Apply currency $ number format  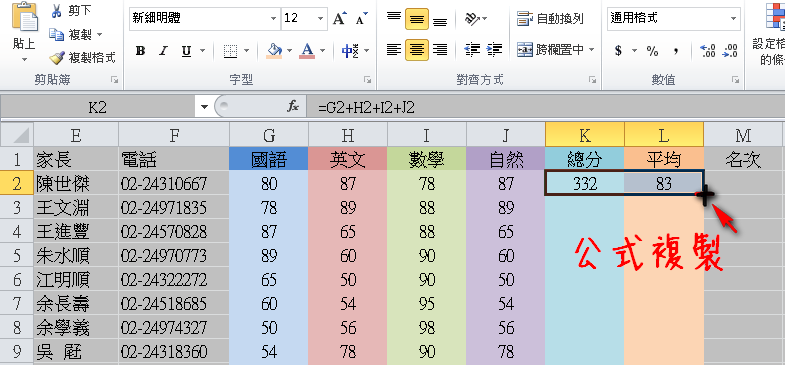click(618, 51)
